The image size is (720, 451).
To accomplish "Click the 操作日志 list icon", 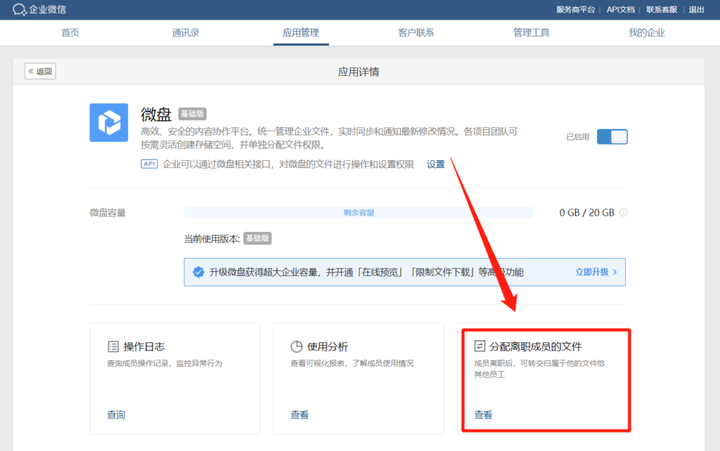I will (x=113, y=346).
